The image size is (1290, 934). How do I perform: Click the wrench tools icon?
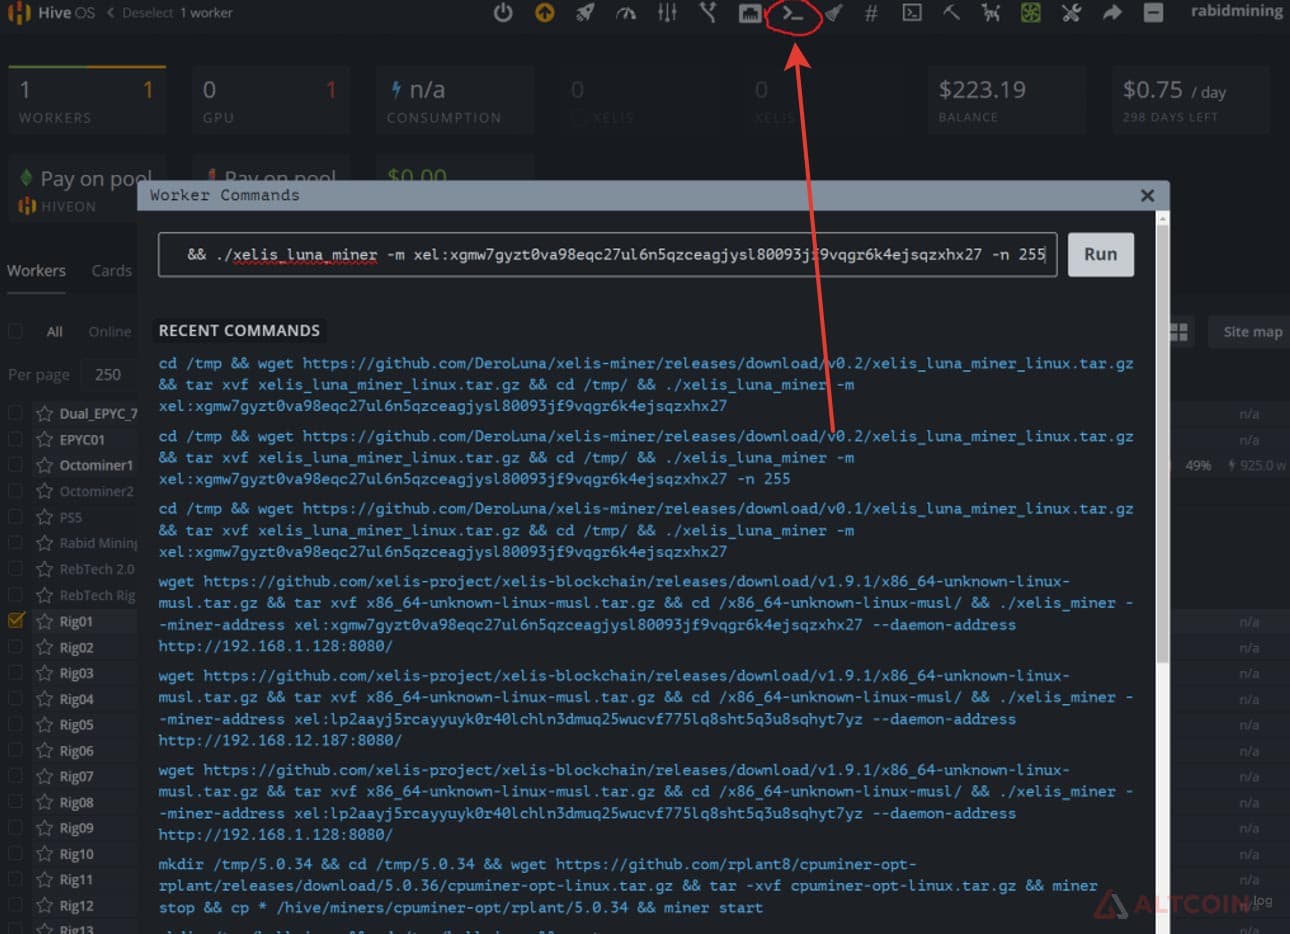[1071, 13]
